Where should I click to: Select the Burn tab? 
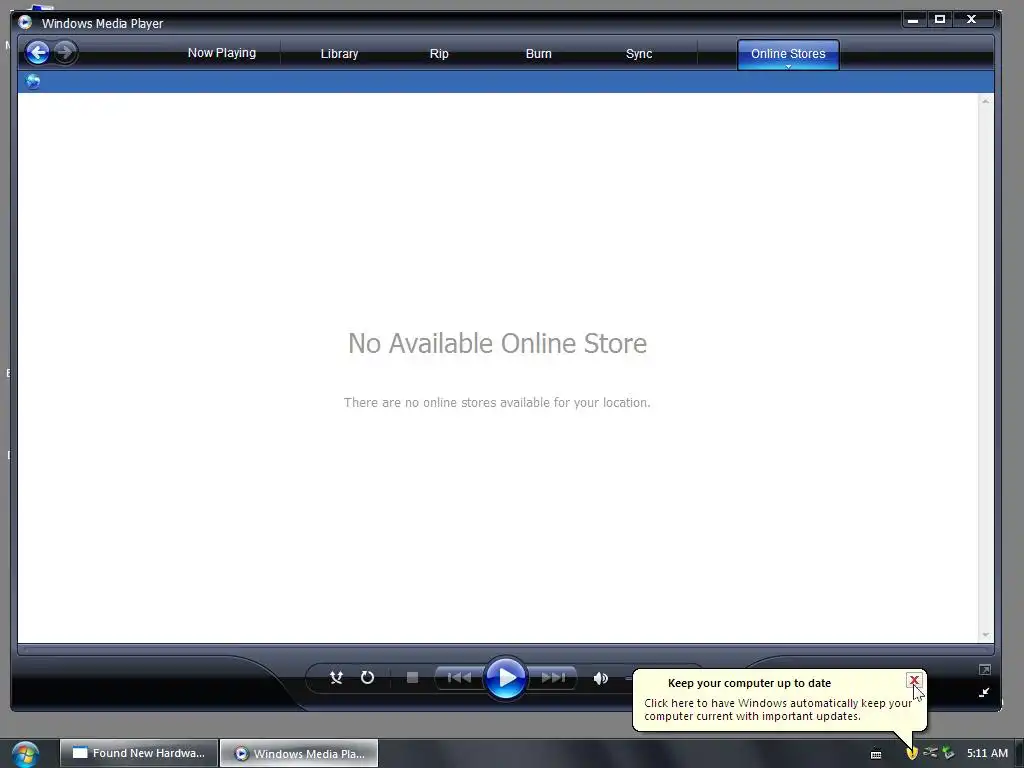click(x=539, y=54)
